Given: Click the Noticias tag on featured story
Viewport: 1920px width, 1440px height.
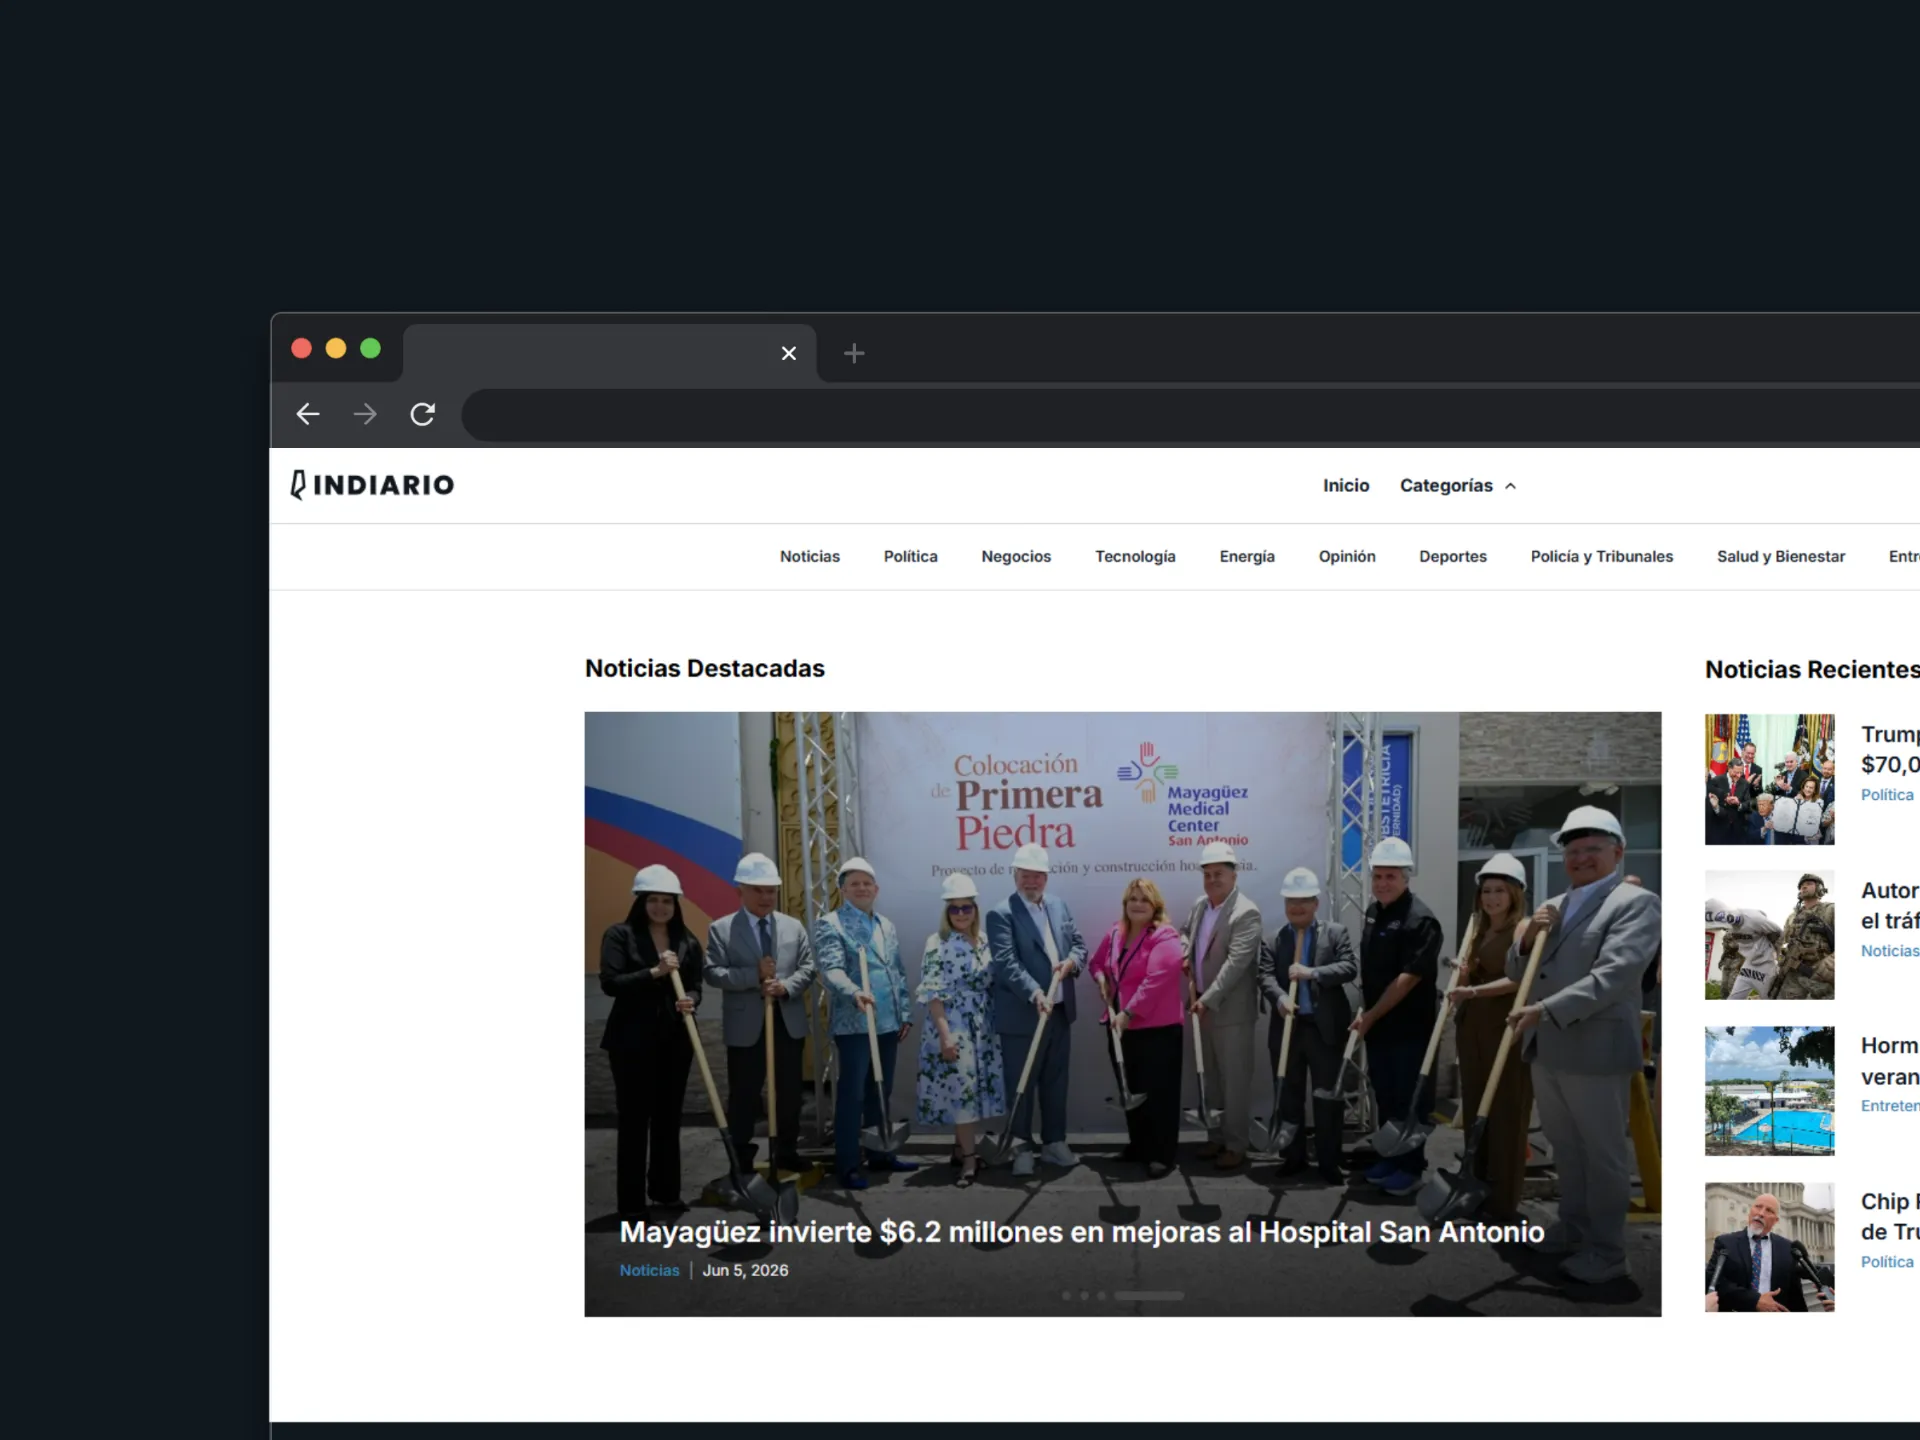Looking at the screenshot, I should [x=649, y=1270].
